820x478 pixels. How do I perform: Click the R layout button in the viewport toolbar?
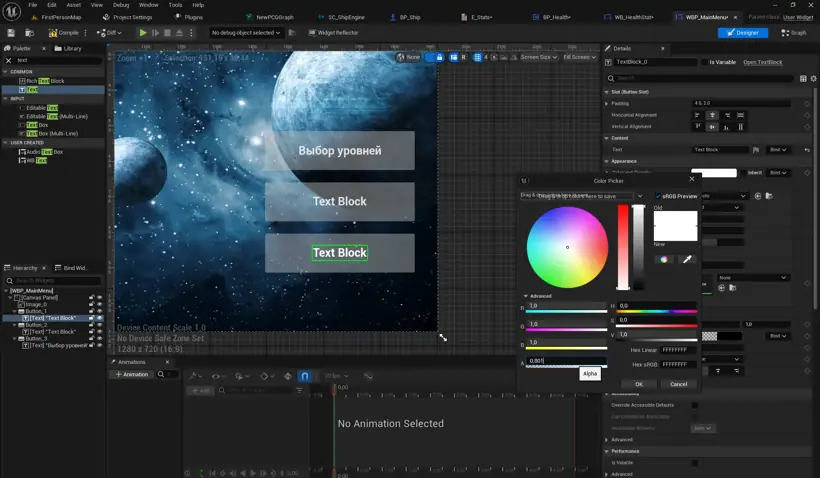click(x=463, y=58)
